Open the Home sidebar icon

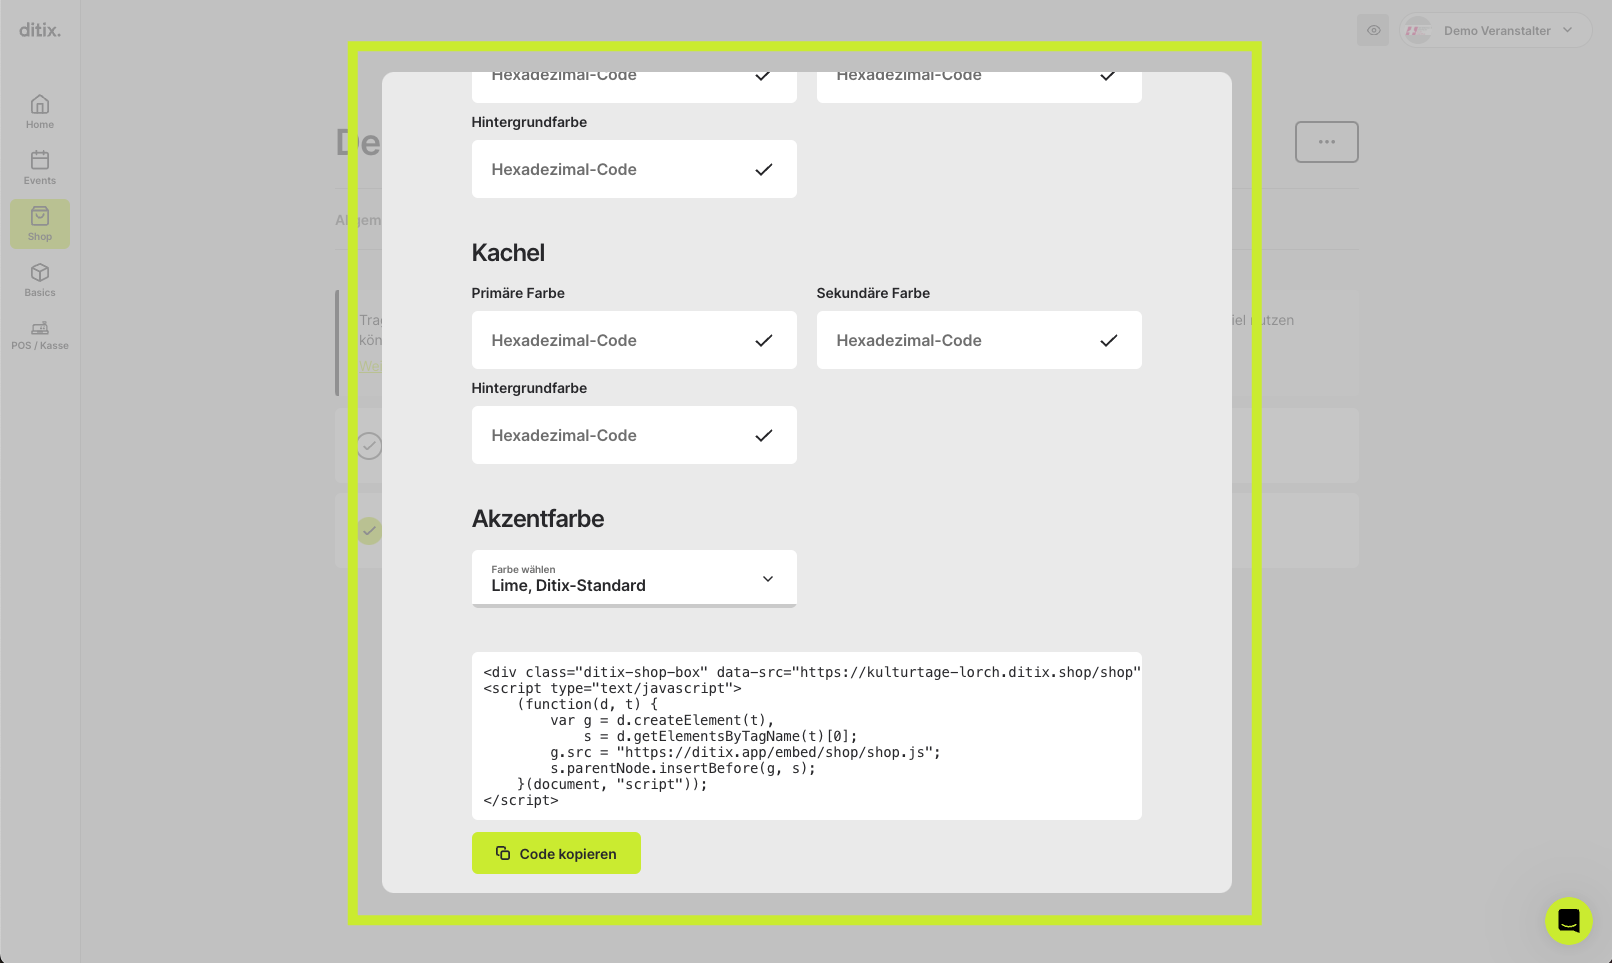point(40,111)
